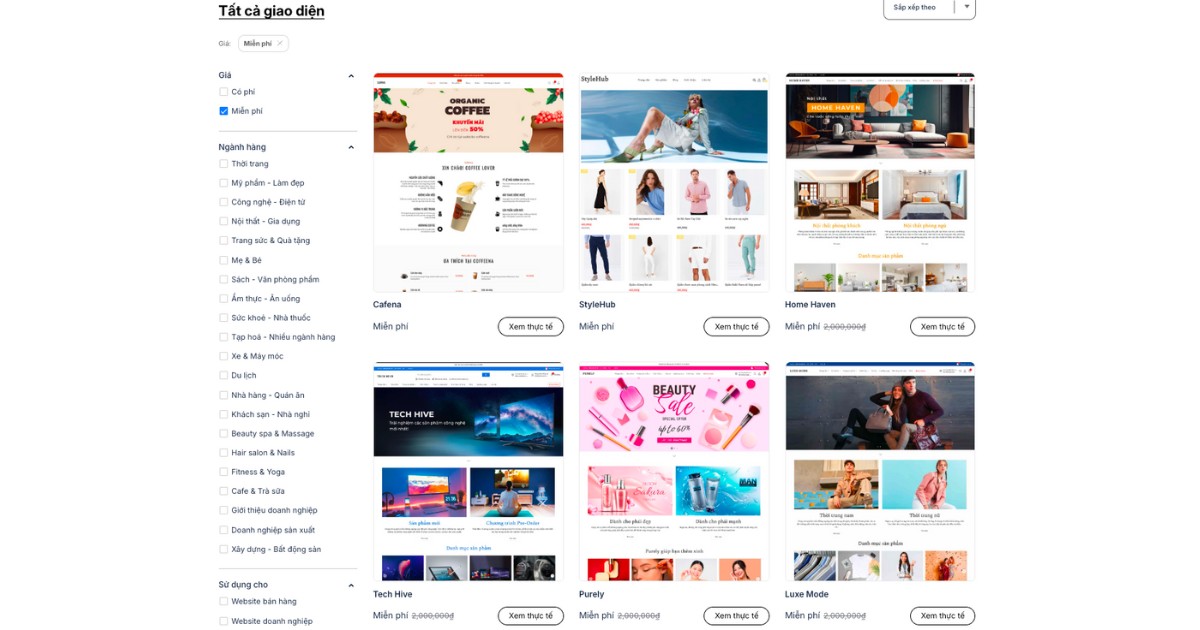Preview Luxe Mode with "Xem thực tế"
This screenshot has height=630, width=1200.
[942, 616]
